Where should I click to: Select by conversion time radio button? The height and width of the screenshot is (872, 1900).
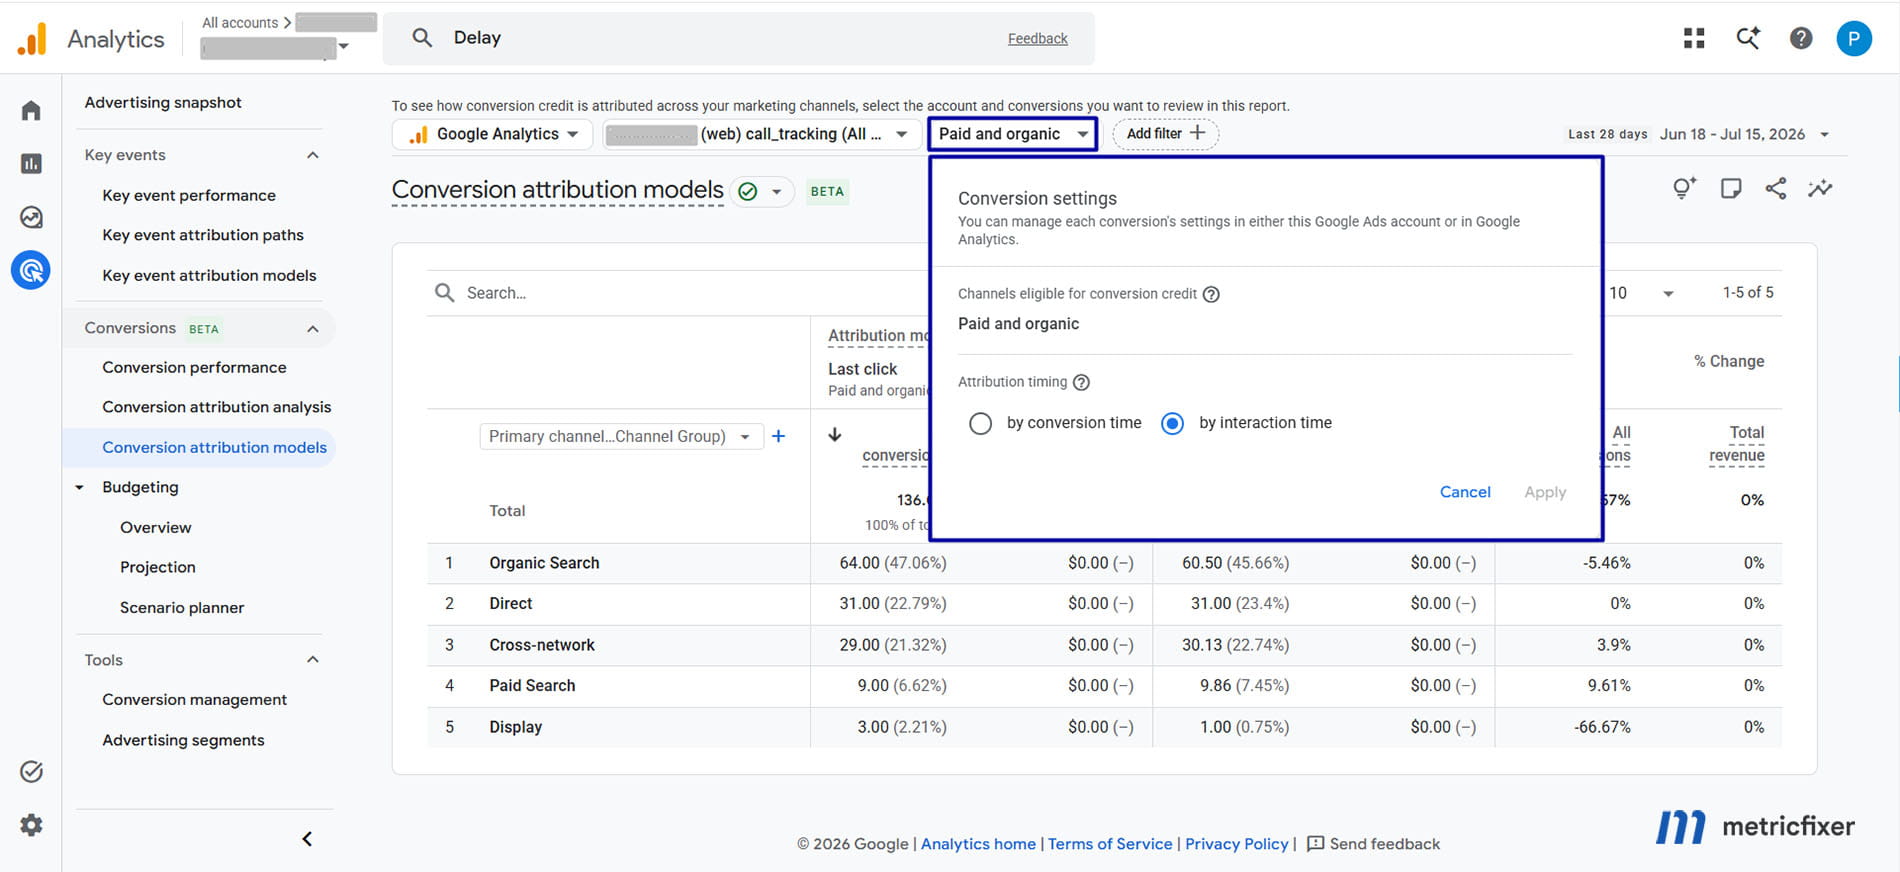coord(980,423)
